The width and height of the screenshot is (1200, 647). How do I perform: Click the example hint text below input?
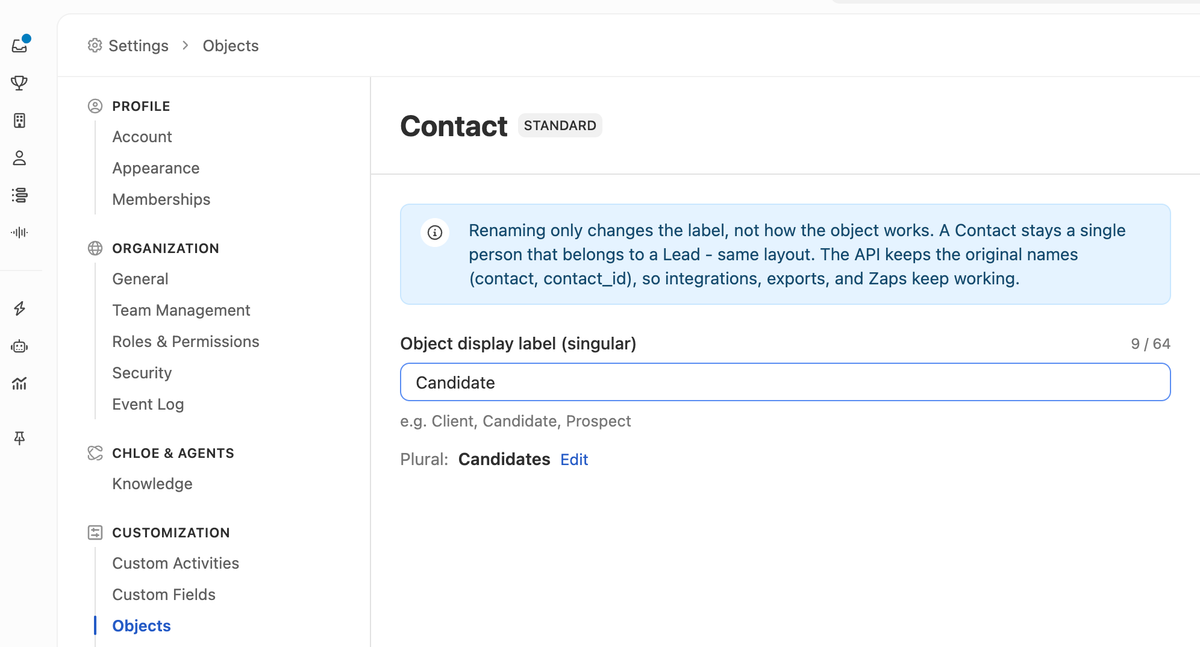(515, 421)
